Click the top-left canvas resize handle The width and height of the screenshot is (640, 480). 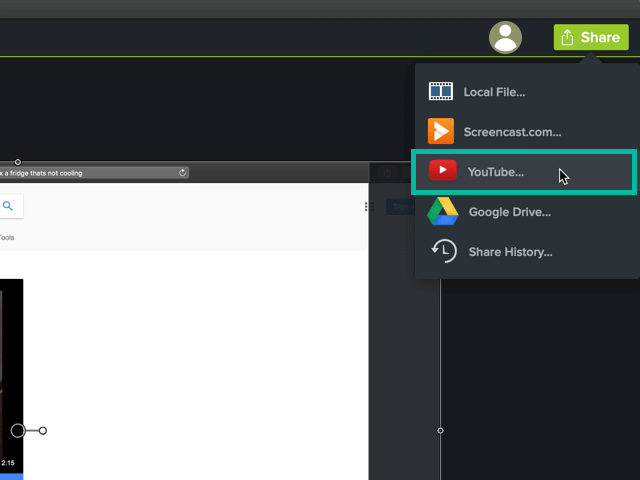click(18, 162)
